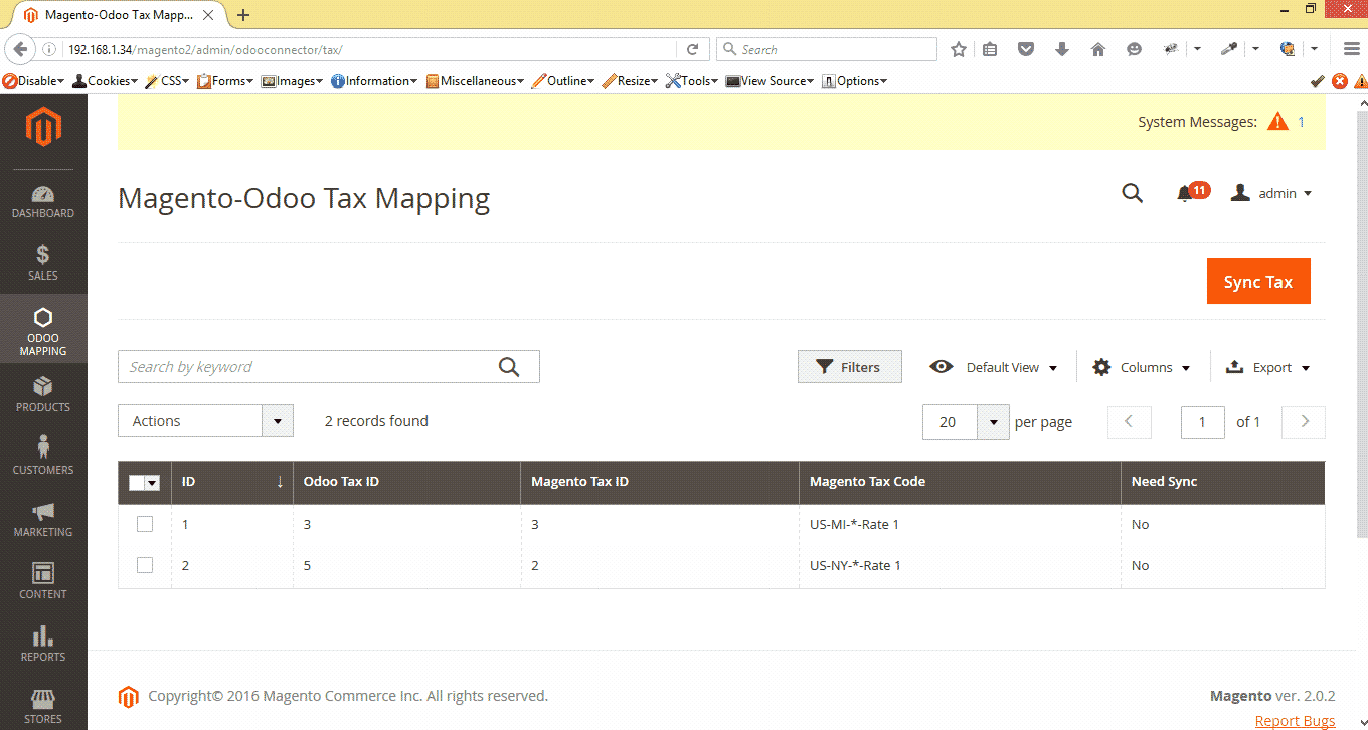The width and height of the screenshot is (1368, 730).
Task: Select the checkbox for row ID 2
Action: point(145,565)
